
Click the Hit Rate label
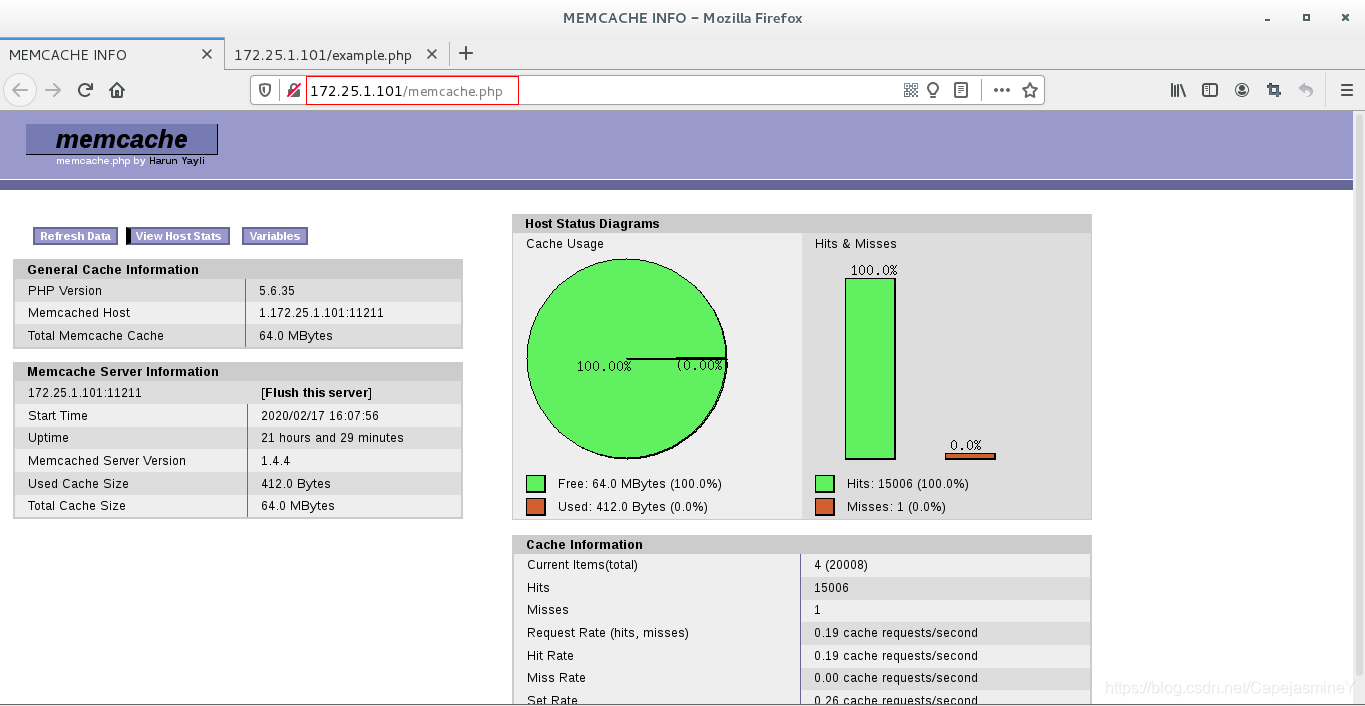tap(550, 656)
